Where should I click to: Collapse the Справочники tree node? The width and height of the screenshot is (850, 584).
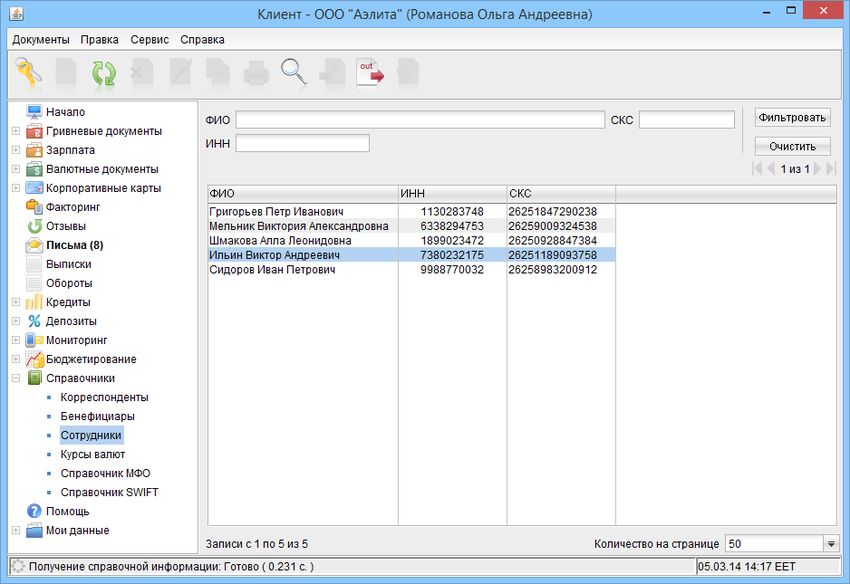pyautogui.click(x=16, y=379)
